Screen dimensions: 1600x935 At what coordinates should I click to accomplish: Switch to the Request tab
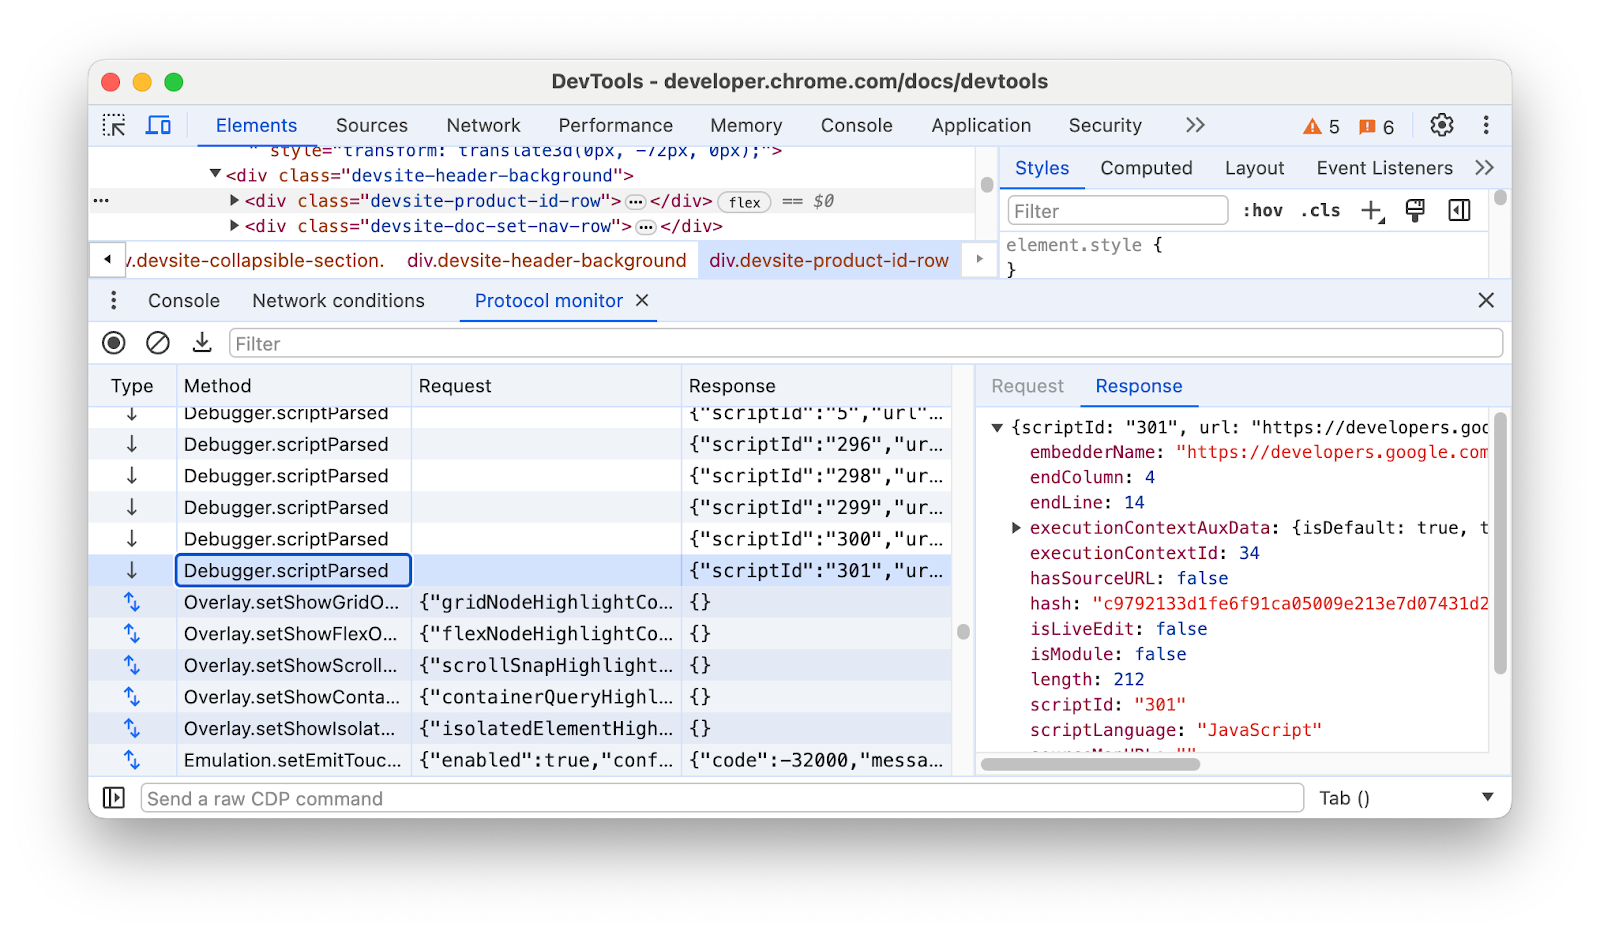(x=1026, y=386)
